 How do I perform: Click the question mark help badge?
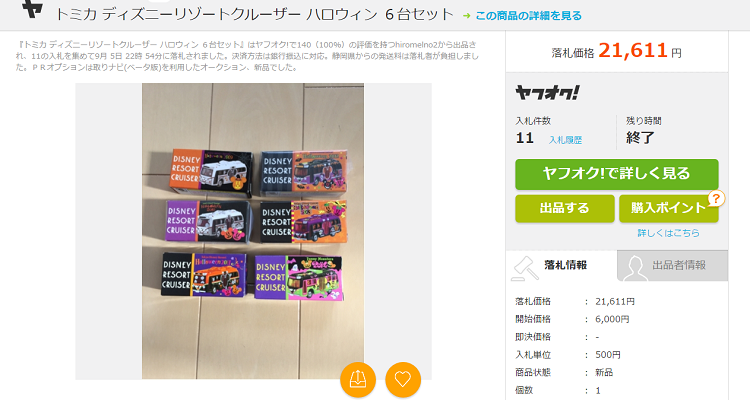tap(716, 198)
